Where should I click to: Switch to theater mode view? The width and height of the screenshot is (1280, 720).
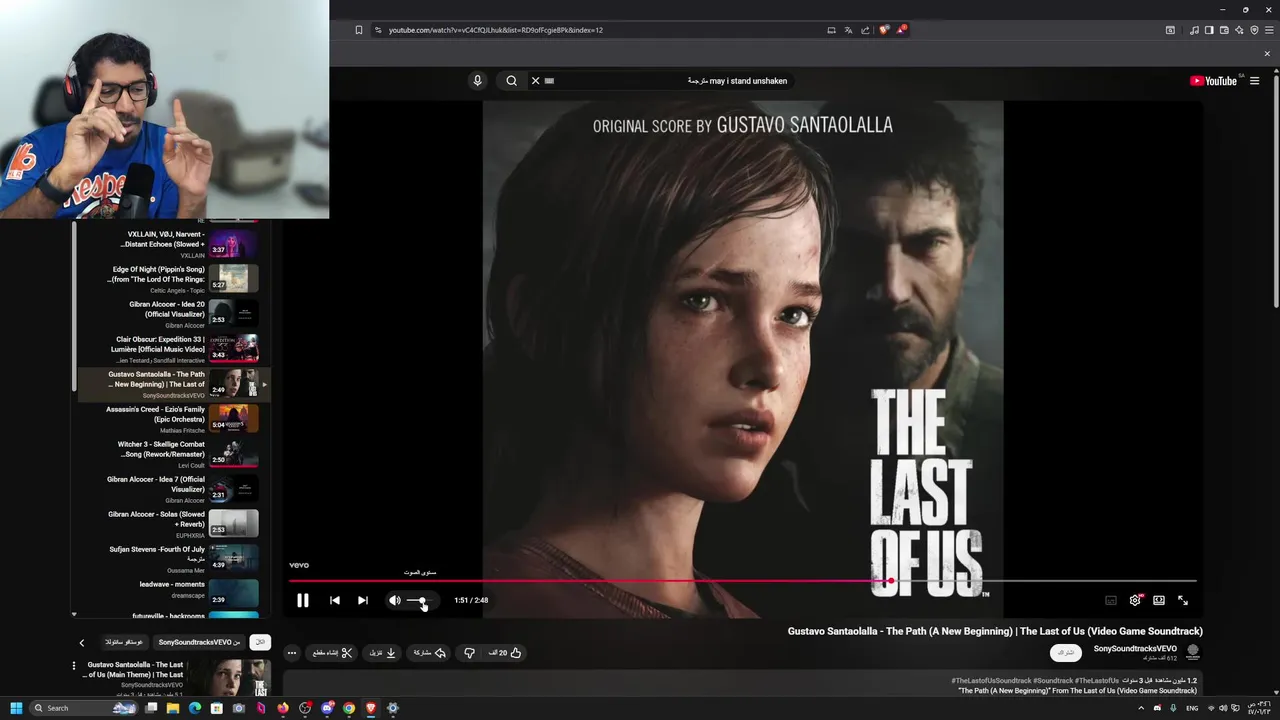(x=1159, y=600)
